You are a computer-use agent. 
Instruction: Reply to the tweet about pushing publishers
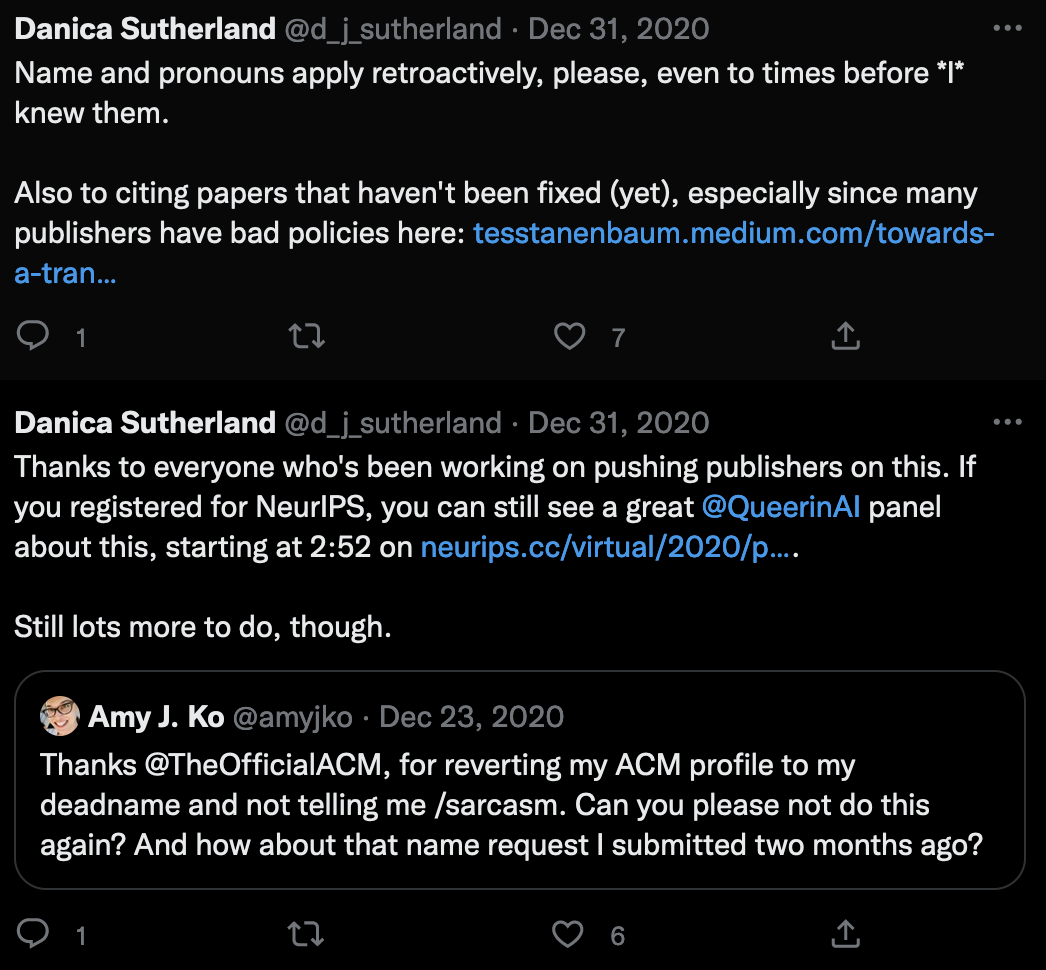coord(33,934)
